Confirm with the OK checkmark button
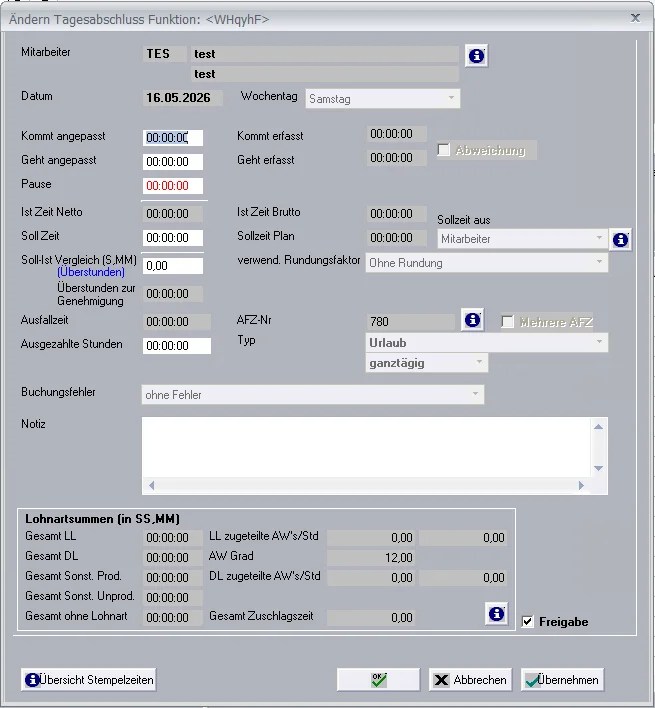This screenshot has height=708, width=655. (x=378, y=680)
